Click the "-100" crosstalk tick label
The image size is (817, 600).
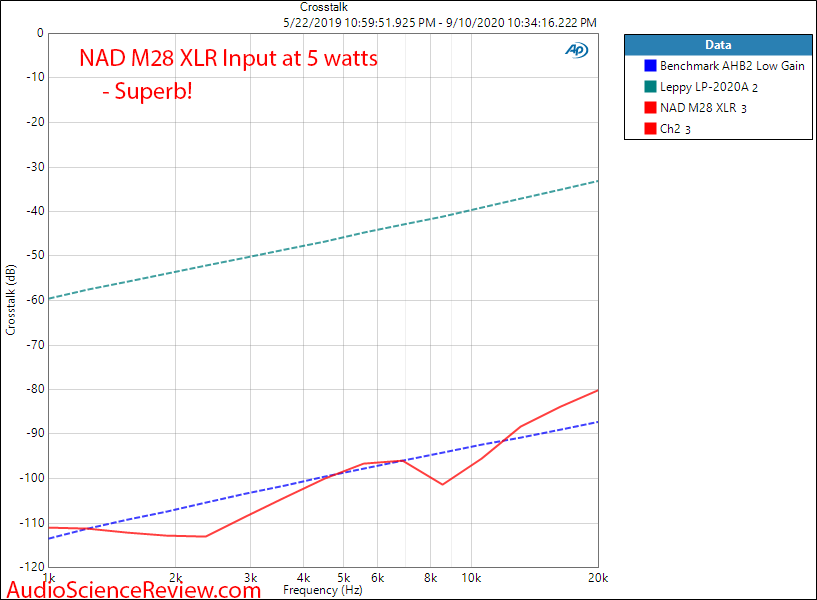[x=32, y=478]
